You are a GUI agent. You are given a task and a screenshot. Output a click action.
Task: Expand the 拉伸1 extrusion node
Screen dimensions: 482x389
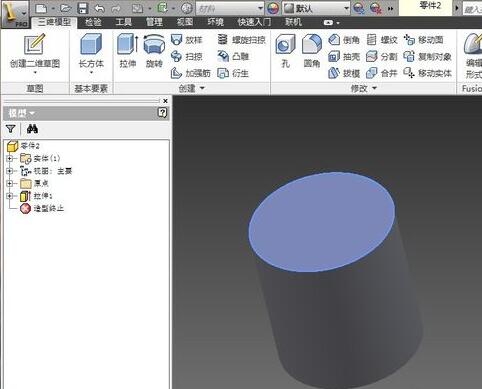click(x=9, y=196)
